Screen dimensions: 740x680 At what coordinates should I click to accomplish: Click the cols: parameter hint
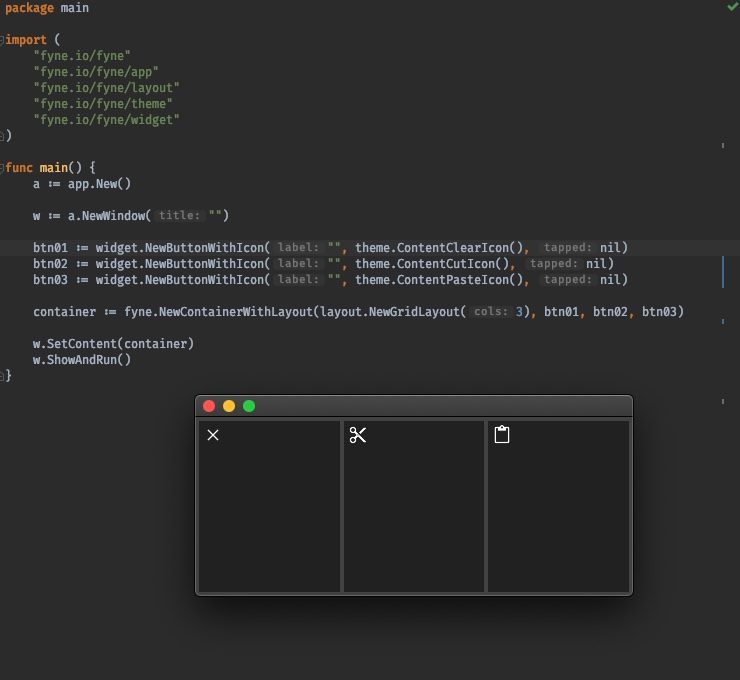(491, 312)
